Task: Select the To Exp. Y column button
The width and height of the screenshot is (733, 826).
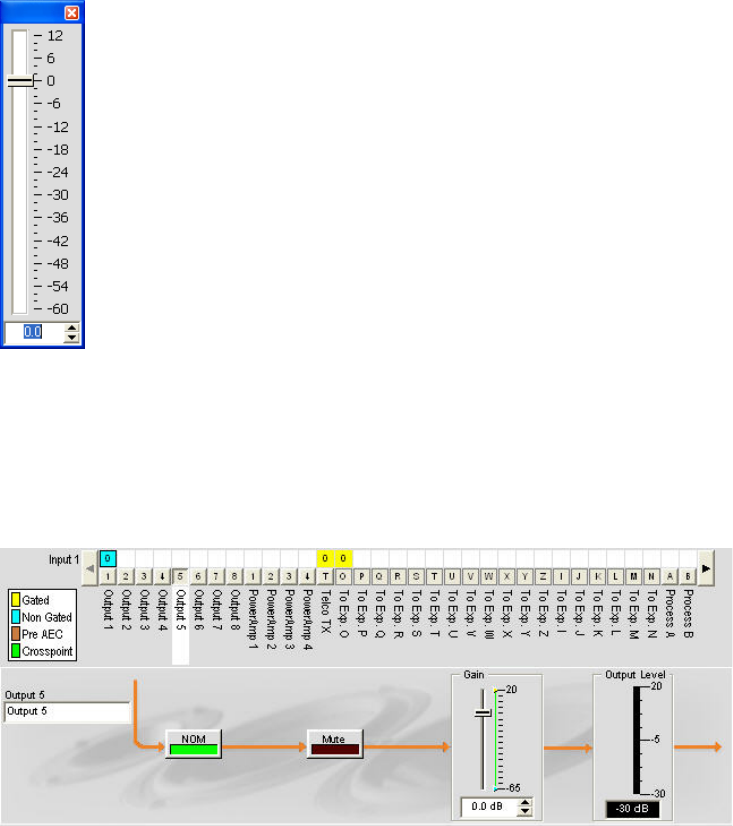Action: coord(525,576)
